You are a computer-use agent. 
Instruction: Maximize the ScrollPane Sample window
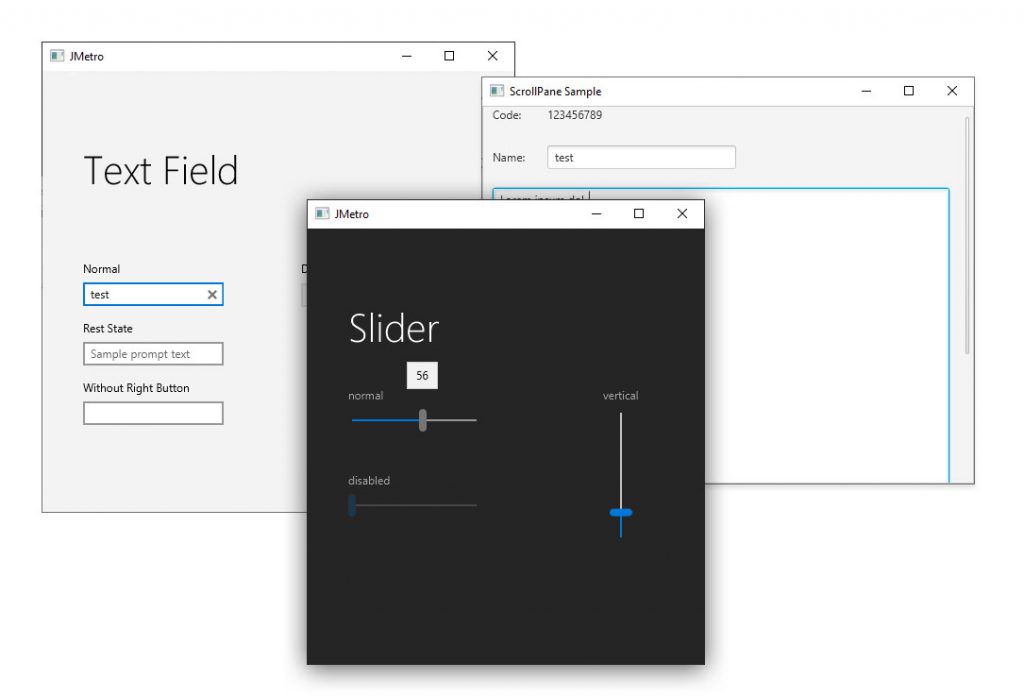point(909,91)
